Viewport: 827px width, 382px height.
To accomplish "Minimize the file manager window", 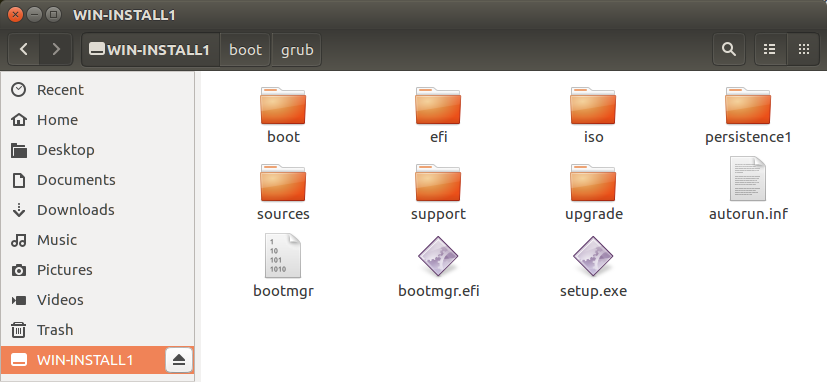I will 34,14.
